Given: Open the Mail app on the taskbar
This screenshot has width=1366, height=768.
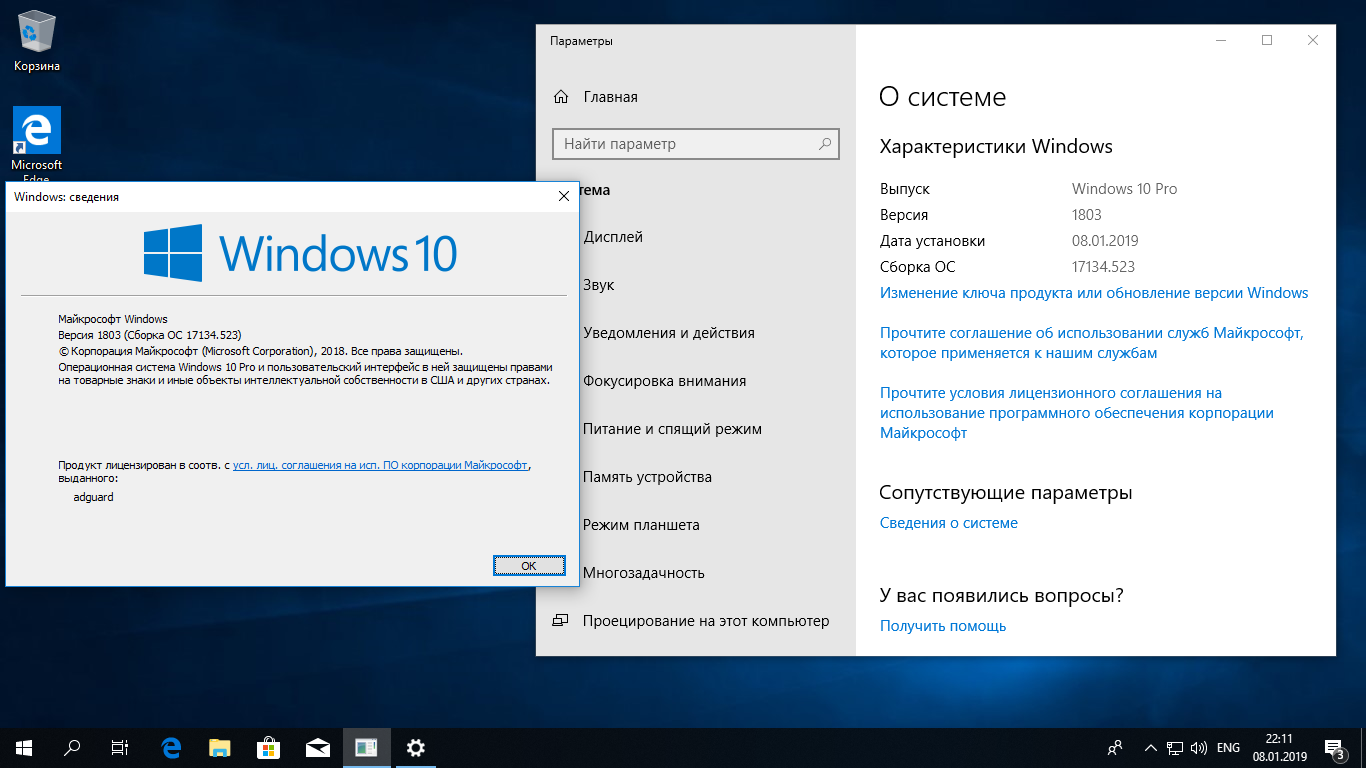Looking at the screenshot, I should pos(318,747).
